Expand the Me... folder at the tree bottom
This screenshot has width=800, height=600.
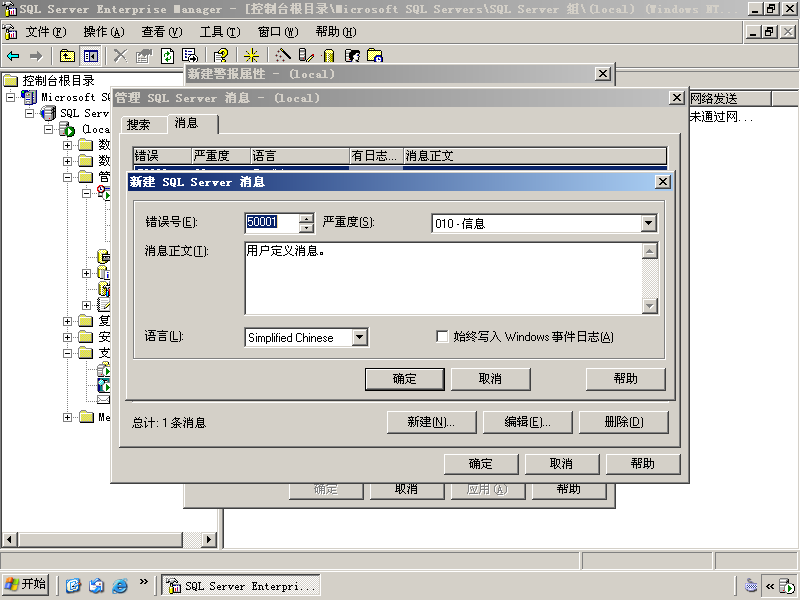coord(67,417)
